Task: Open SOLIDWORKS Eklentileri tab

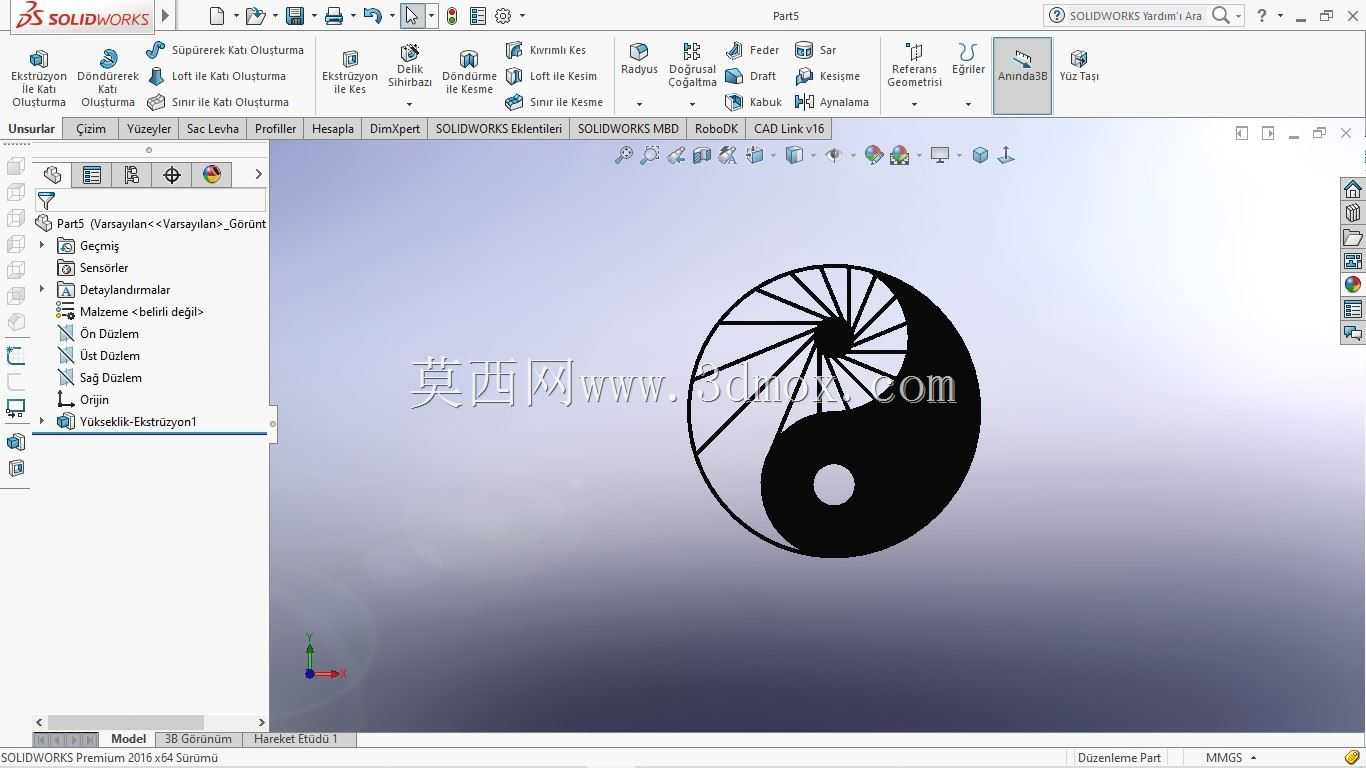Action: pos(499,129)
